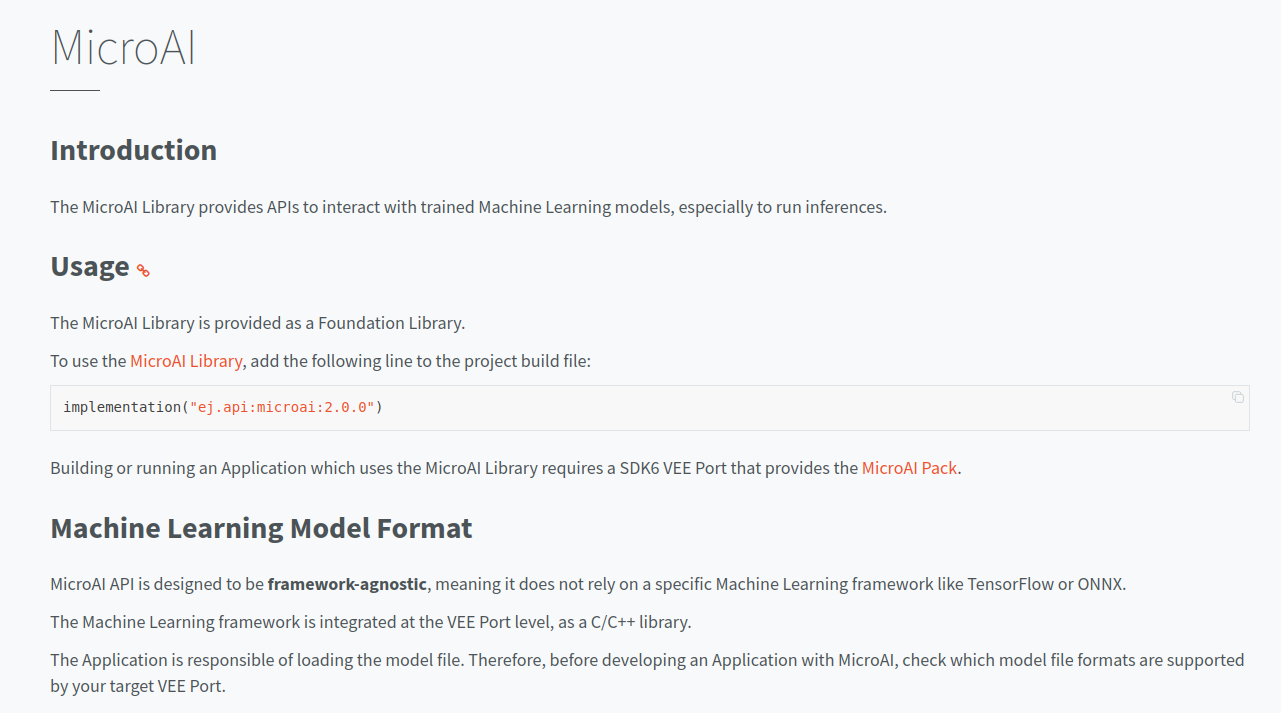1281x713 pixels.
Task: Click the short rule under the MicroAI title
Action: 75,90
